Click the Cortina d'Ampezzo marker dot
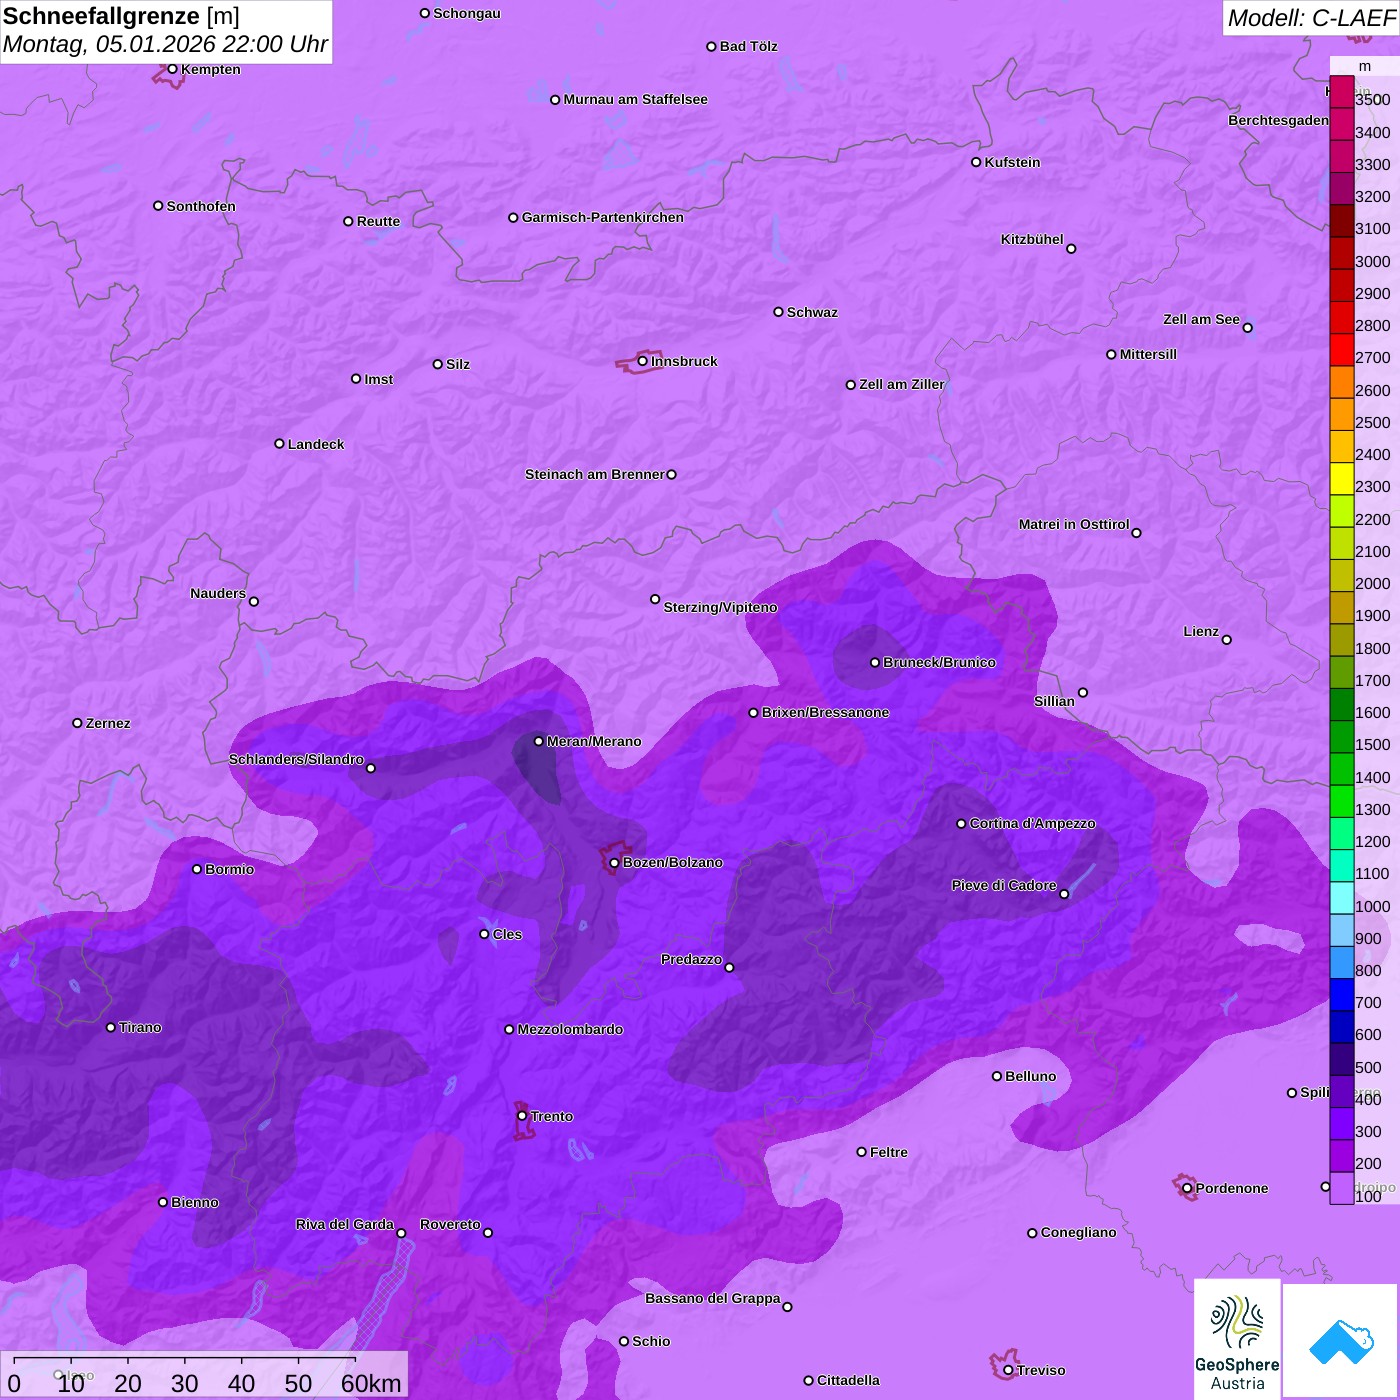1400x1400 pixels. coord(961,824)
